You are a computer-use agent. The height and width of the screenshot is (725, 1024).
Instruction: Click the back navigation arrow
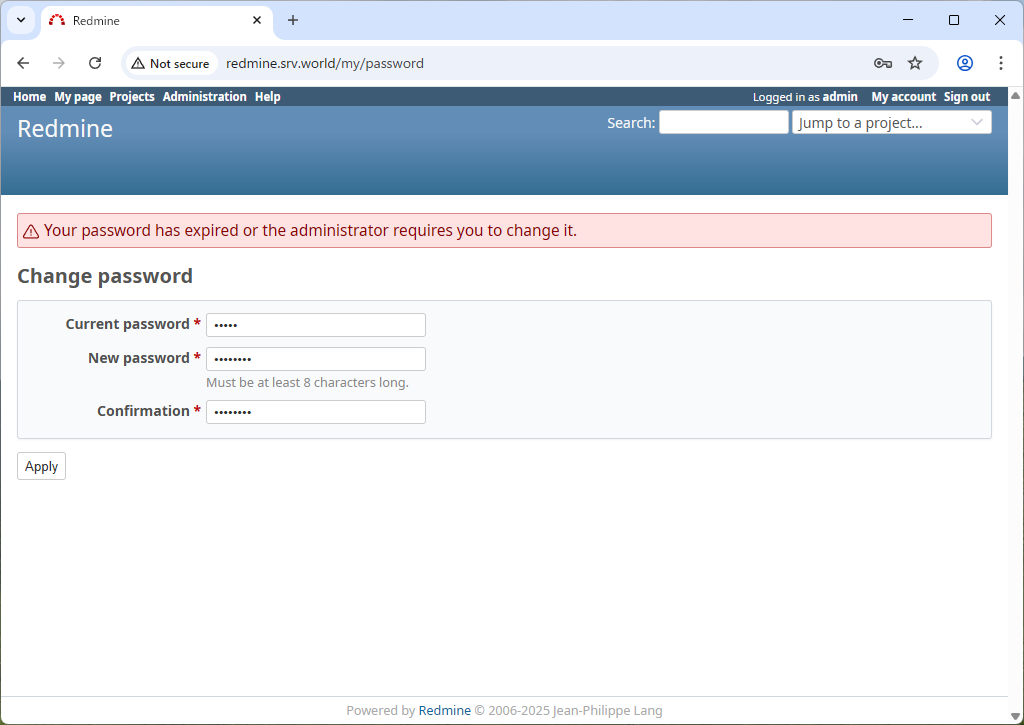tap(23, 63)
